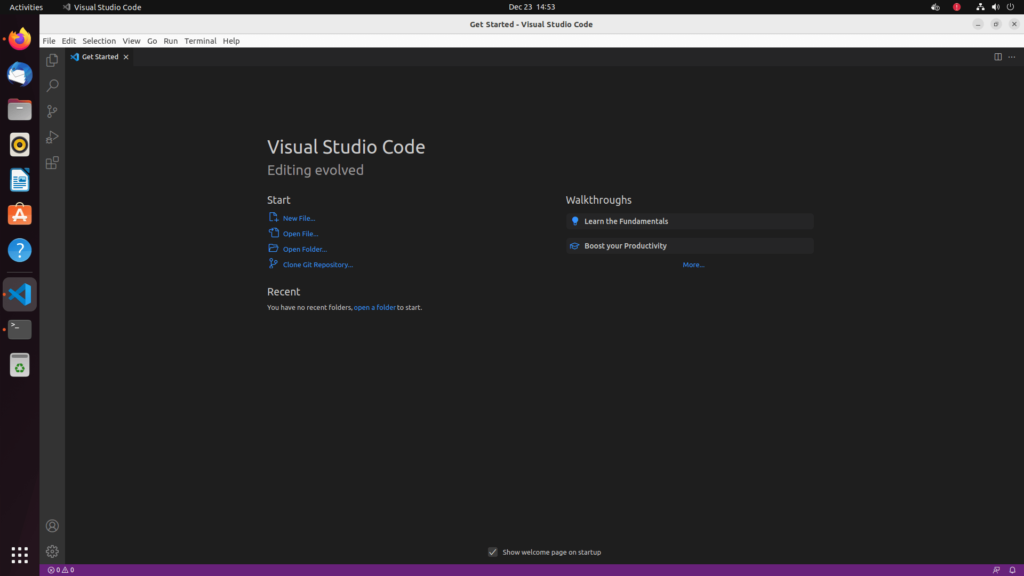Open notifications from the status bar bell
1024x576 pixels.
1013,569
